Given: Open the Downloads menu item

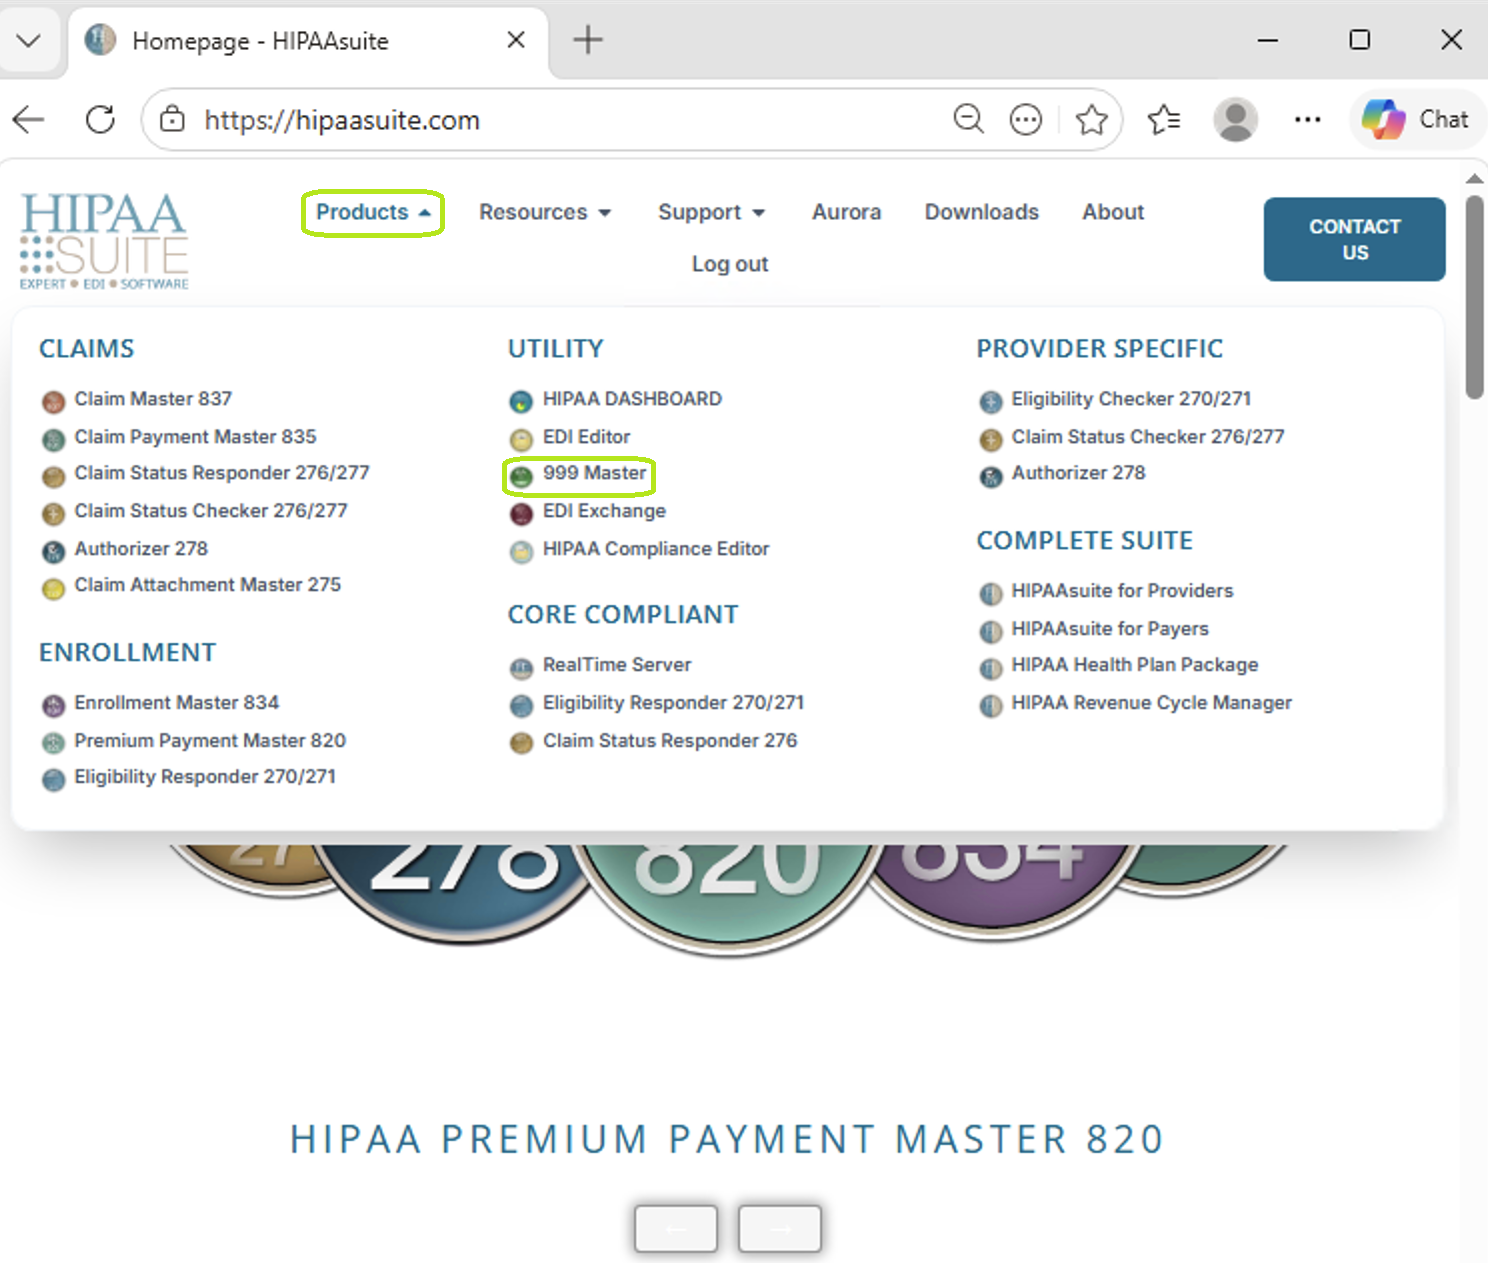Looking at the screenshot, I should (x=981, y=212).
